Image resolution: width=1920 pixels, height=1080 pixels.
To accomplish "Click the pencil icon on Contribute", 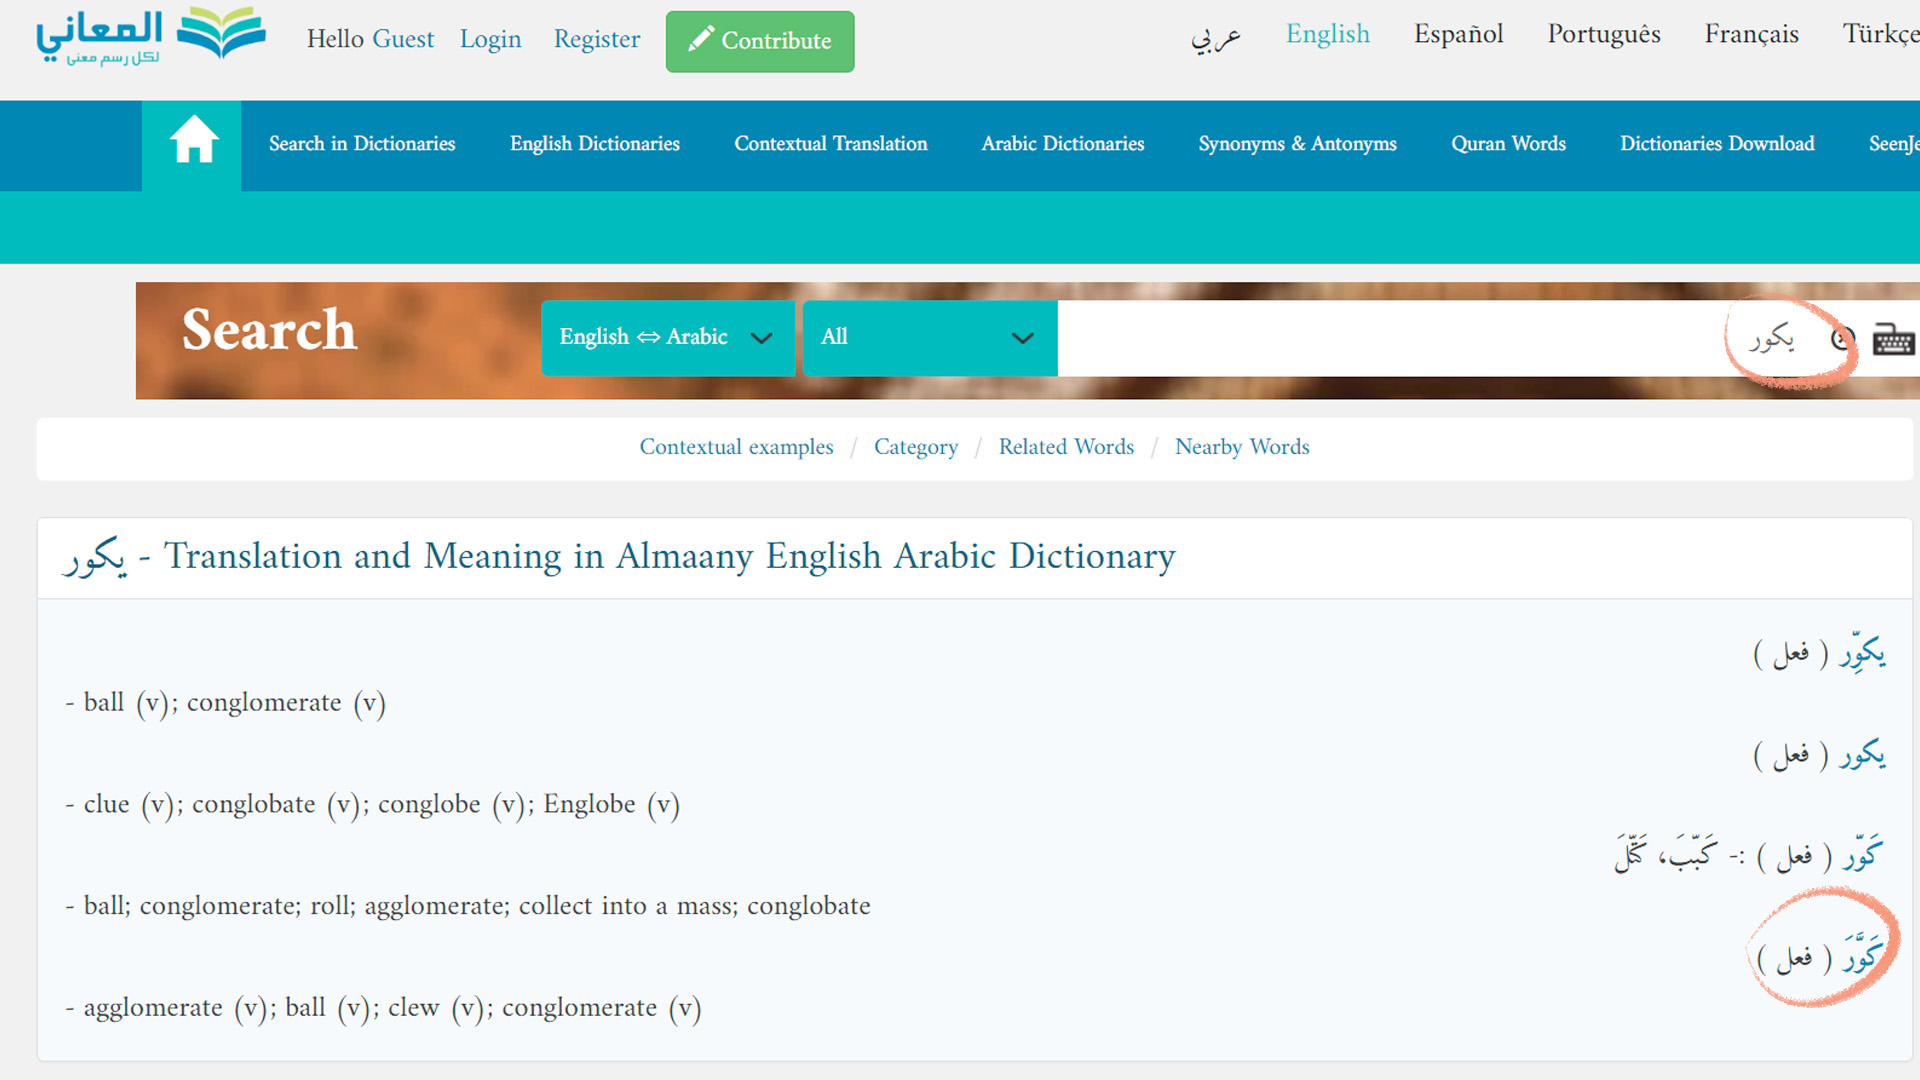I will point(701,40).
